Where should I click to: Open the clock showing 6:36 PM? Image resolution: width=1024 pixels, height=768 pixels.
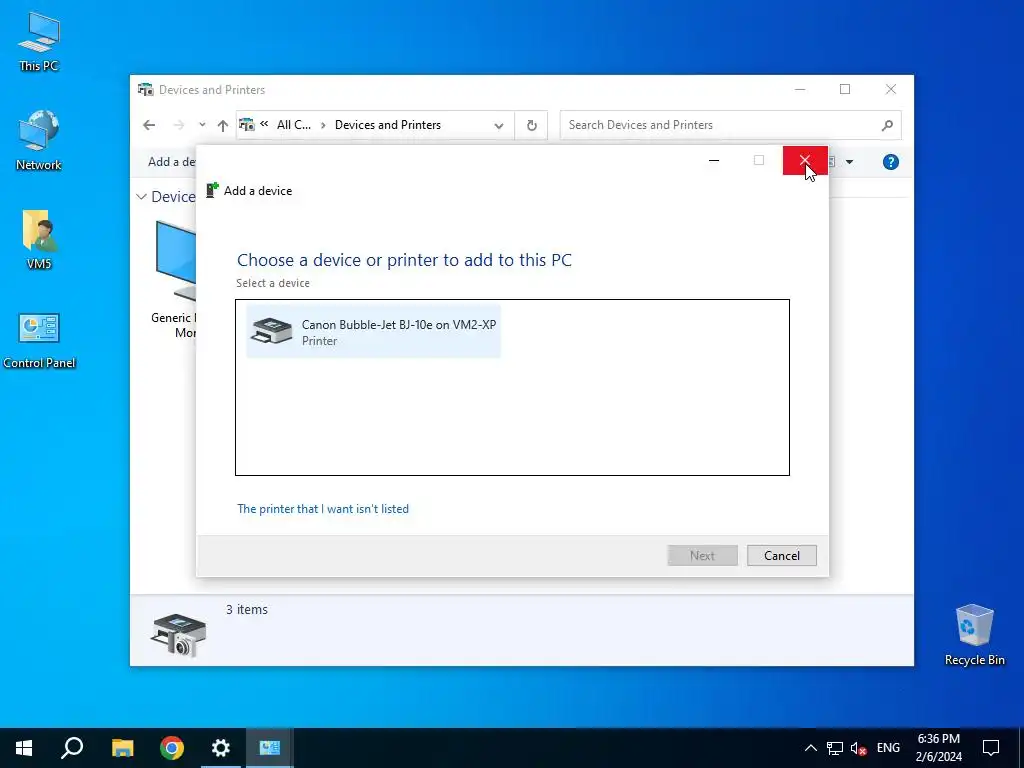tap(938, 748)
